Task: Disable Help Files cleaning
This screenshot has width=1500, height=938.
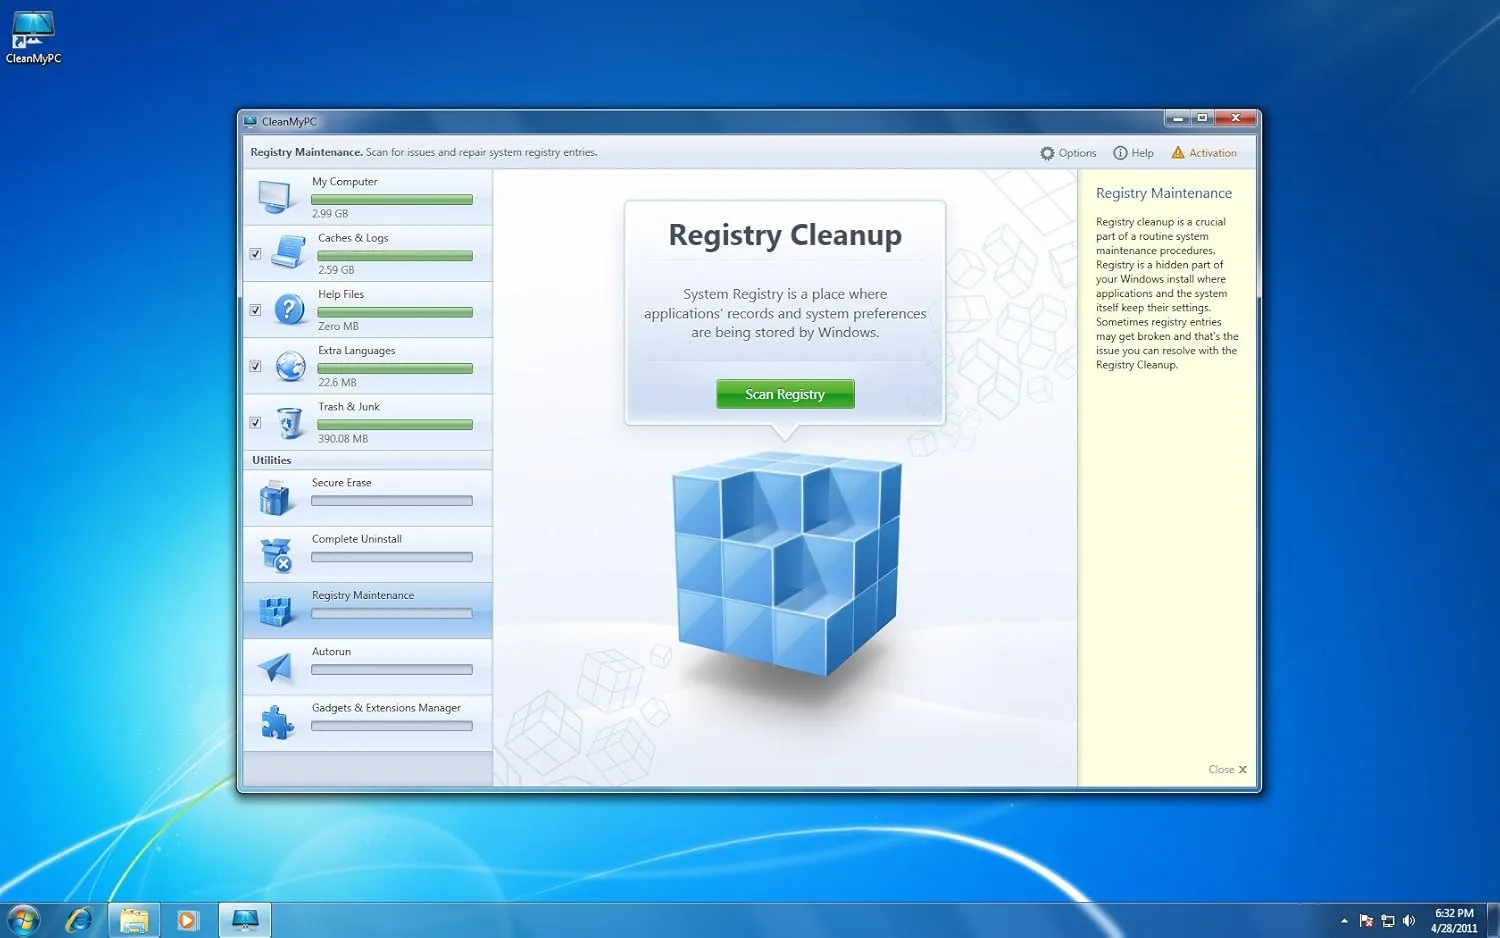Action: click(x=255, y=310)
